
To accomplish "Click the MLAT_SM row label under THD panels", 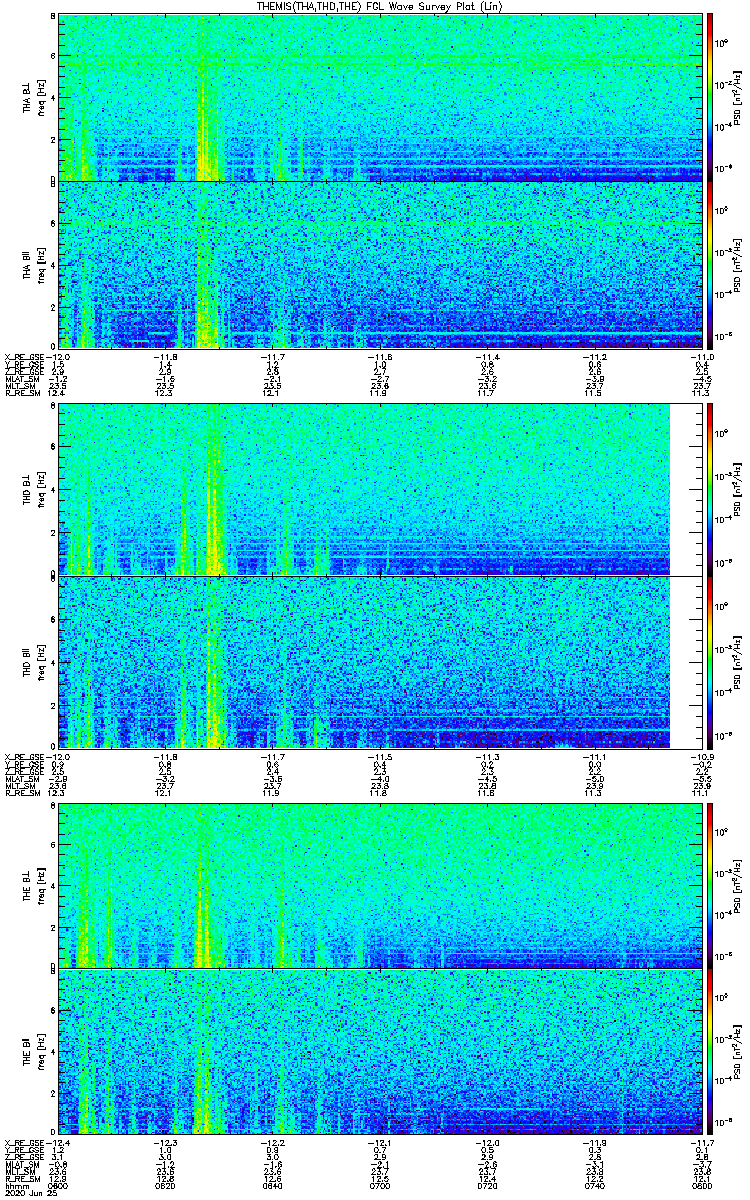I will pos(20,781).
